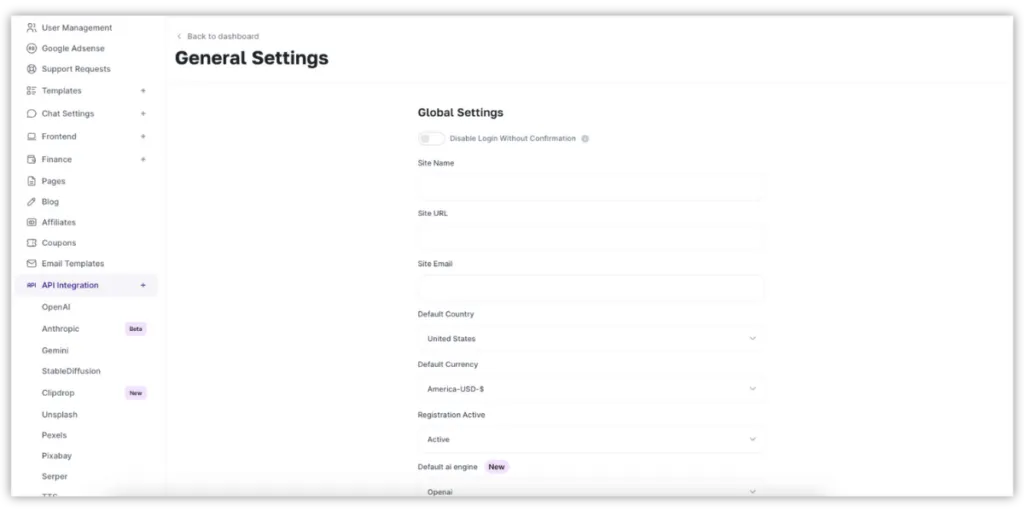Open the Registration Active dropdown

click(x=590, y=440)
